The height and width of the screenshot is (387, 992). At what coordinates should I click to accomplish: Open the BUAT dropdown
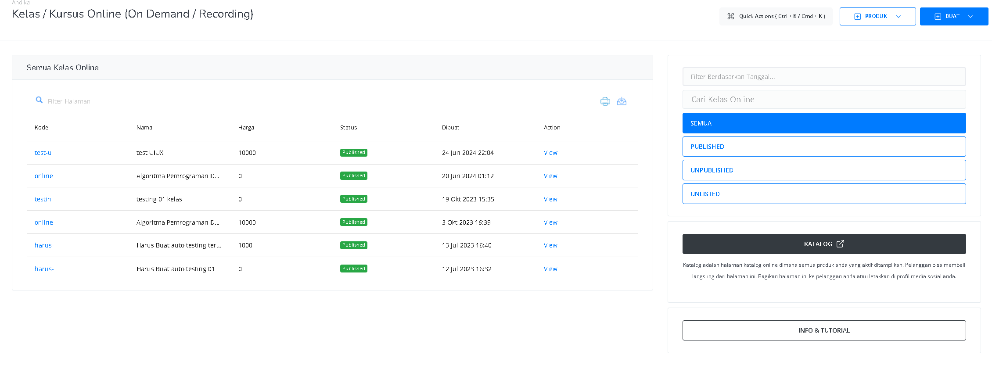pyautogui.click(x=954, y=16)
